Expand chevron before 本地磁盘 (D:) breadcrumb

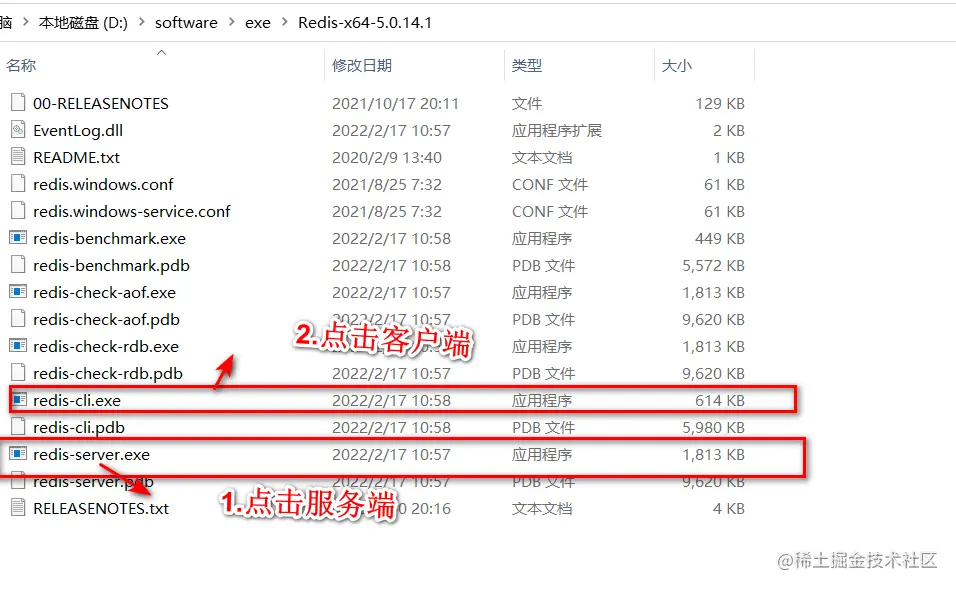coord(26,22)
